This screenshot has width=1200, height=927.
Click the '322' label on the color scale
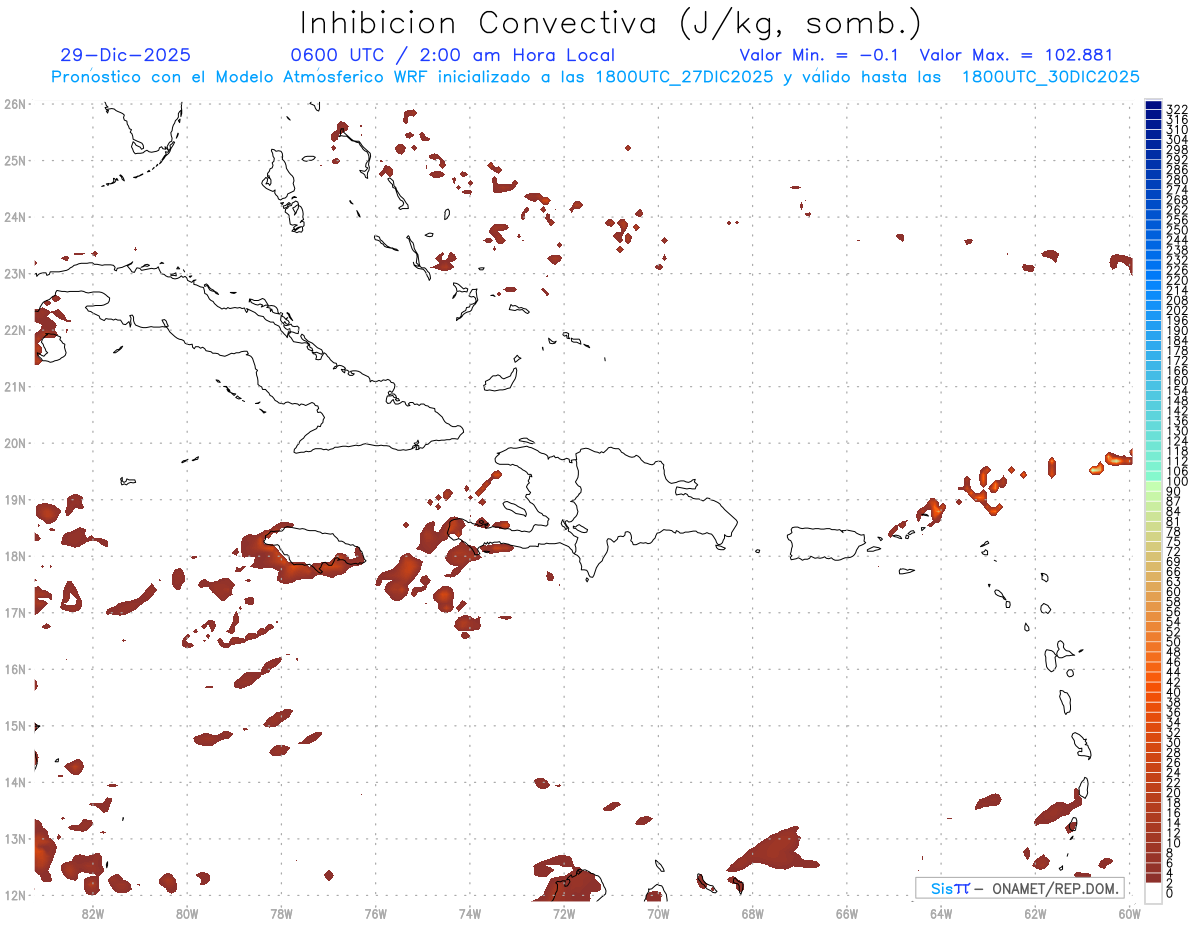pos(1177,109)
